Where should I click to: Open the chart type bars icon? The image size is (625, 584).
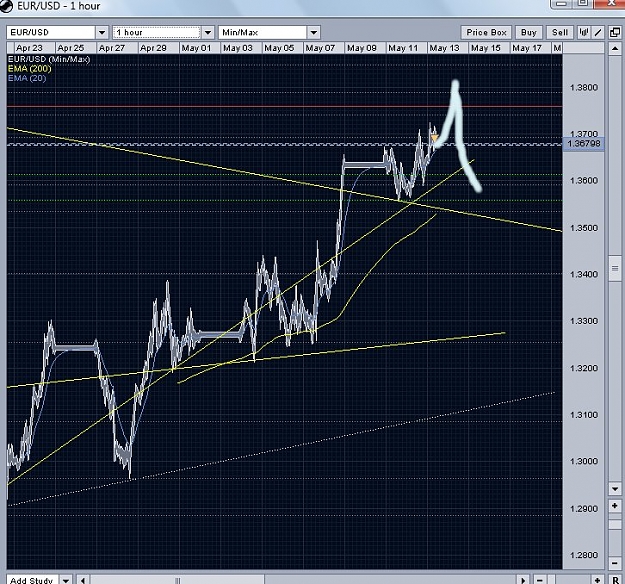point(584,32)
